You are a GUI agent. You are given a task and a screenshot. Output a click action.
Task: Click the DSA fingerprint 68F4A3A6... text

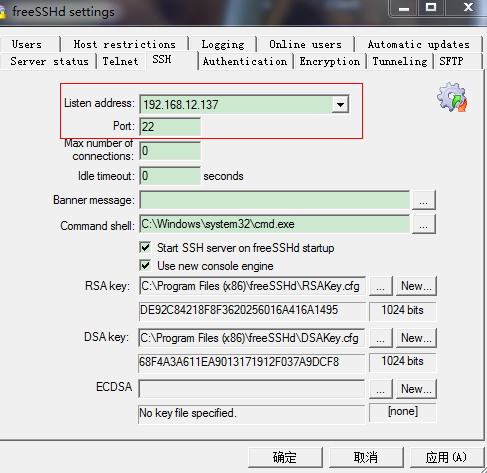(239, 362)
